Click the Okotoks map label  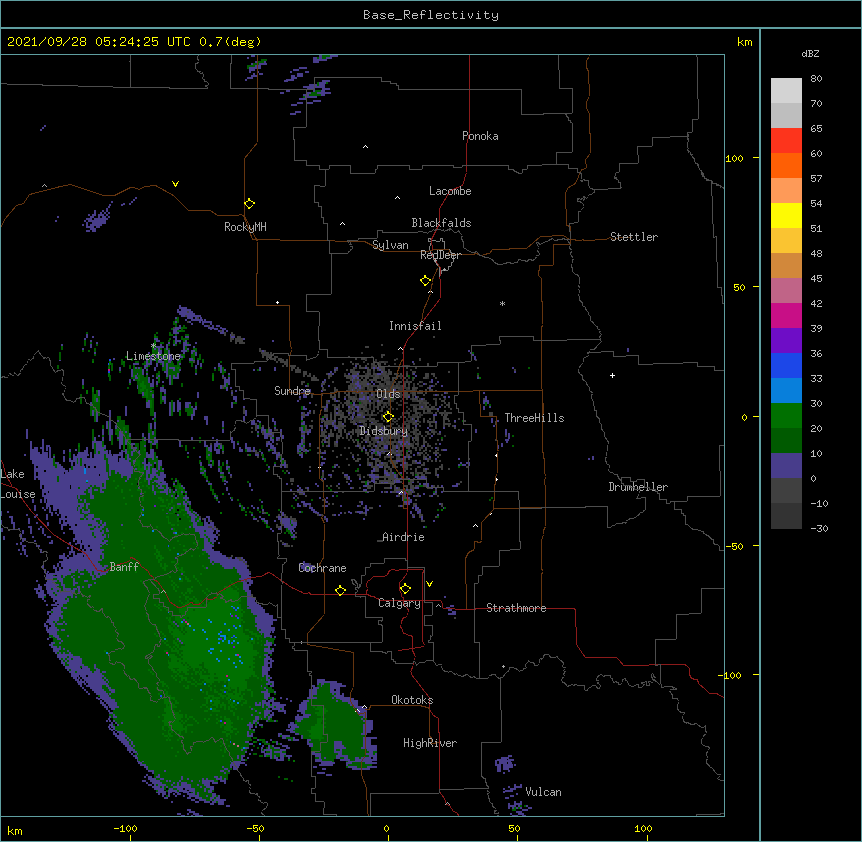click(x=412, y=700)
